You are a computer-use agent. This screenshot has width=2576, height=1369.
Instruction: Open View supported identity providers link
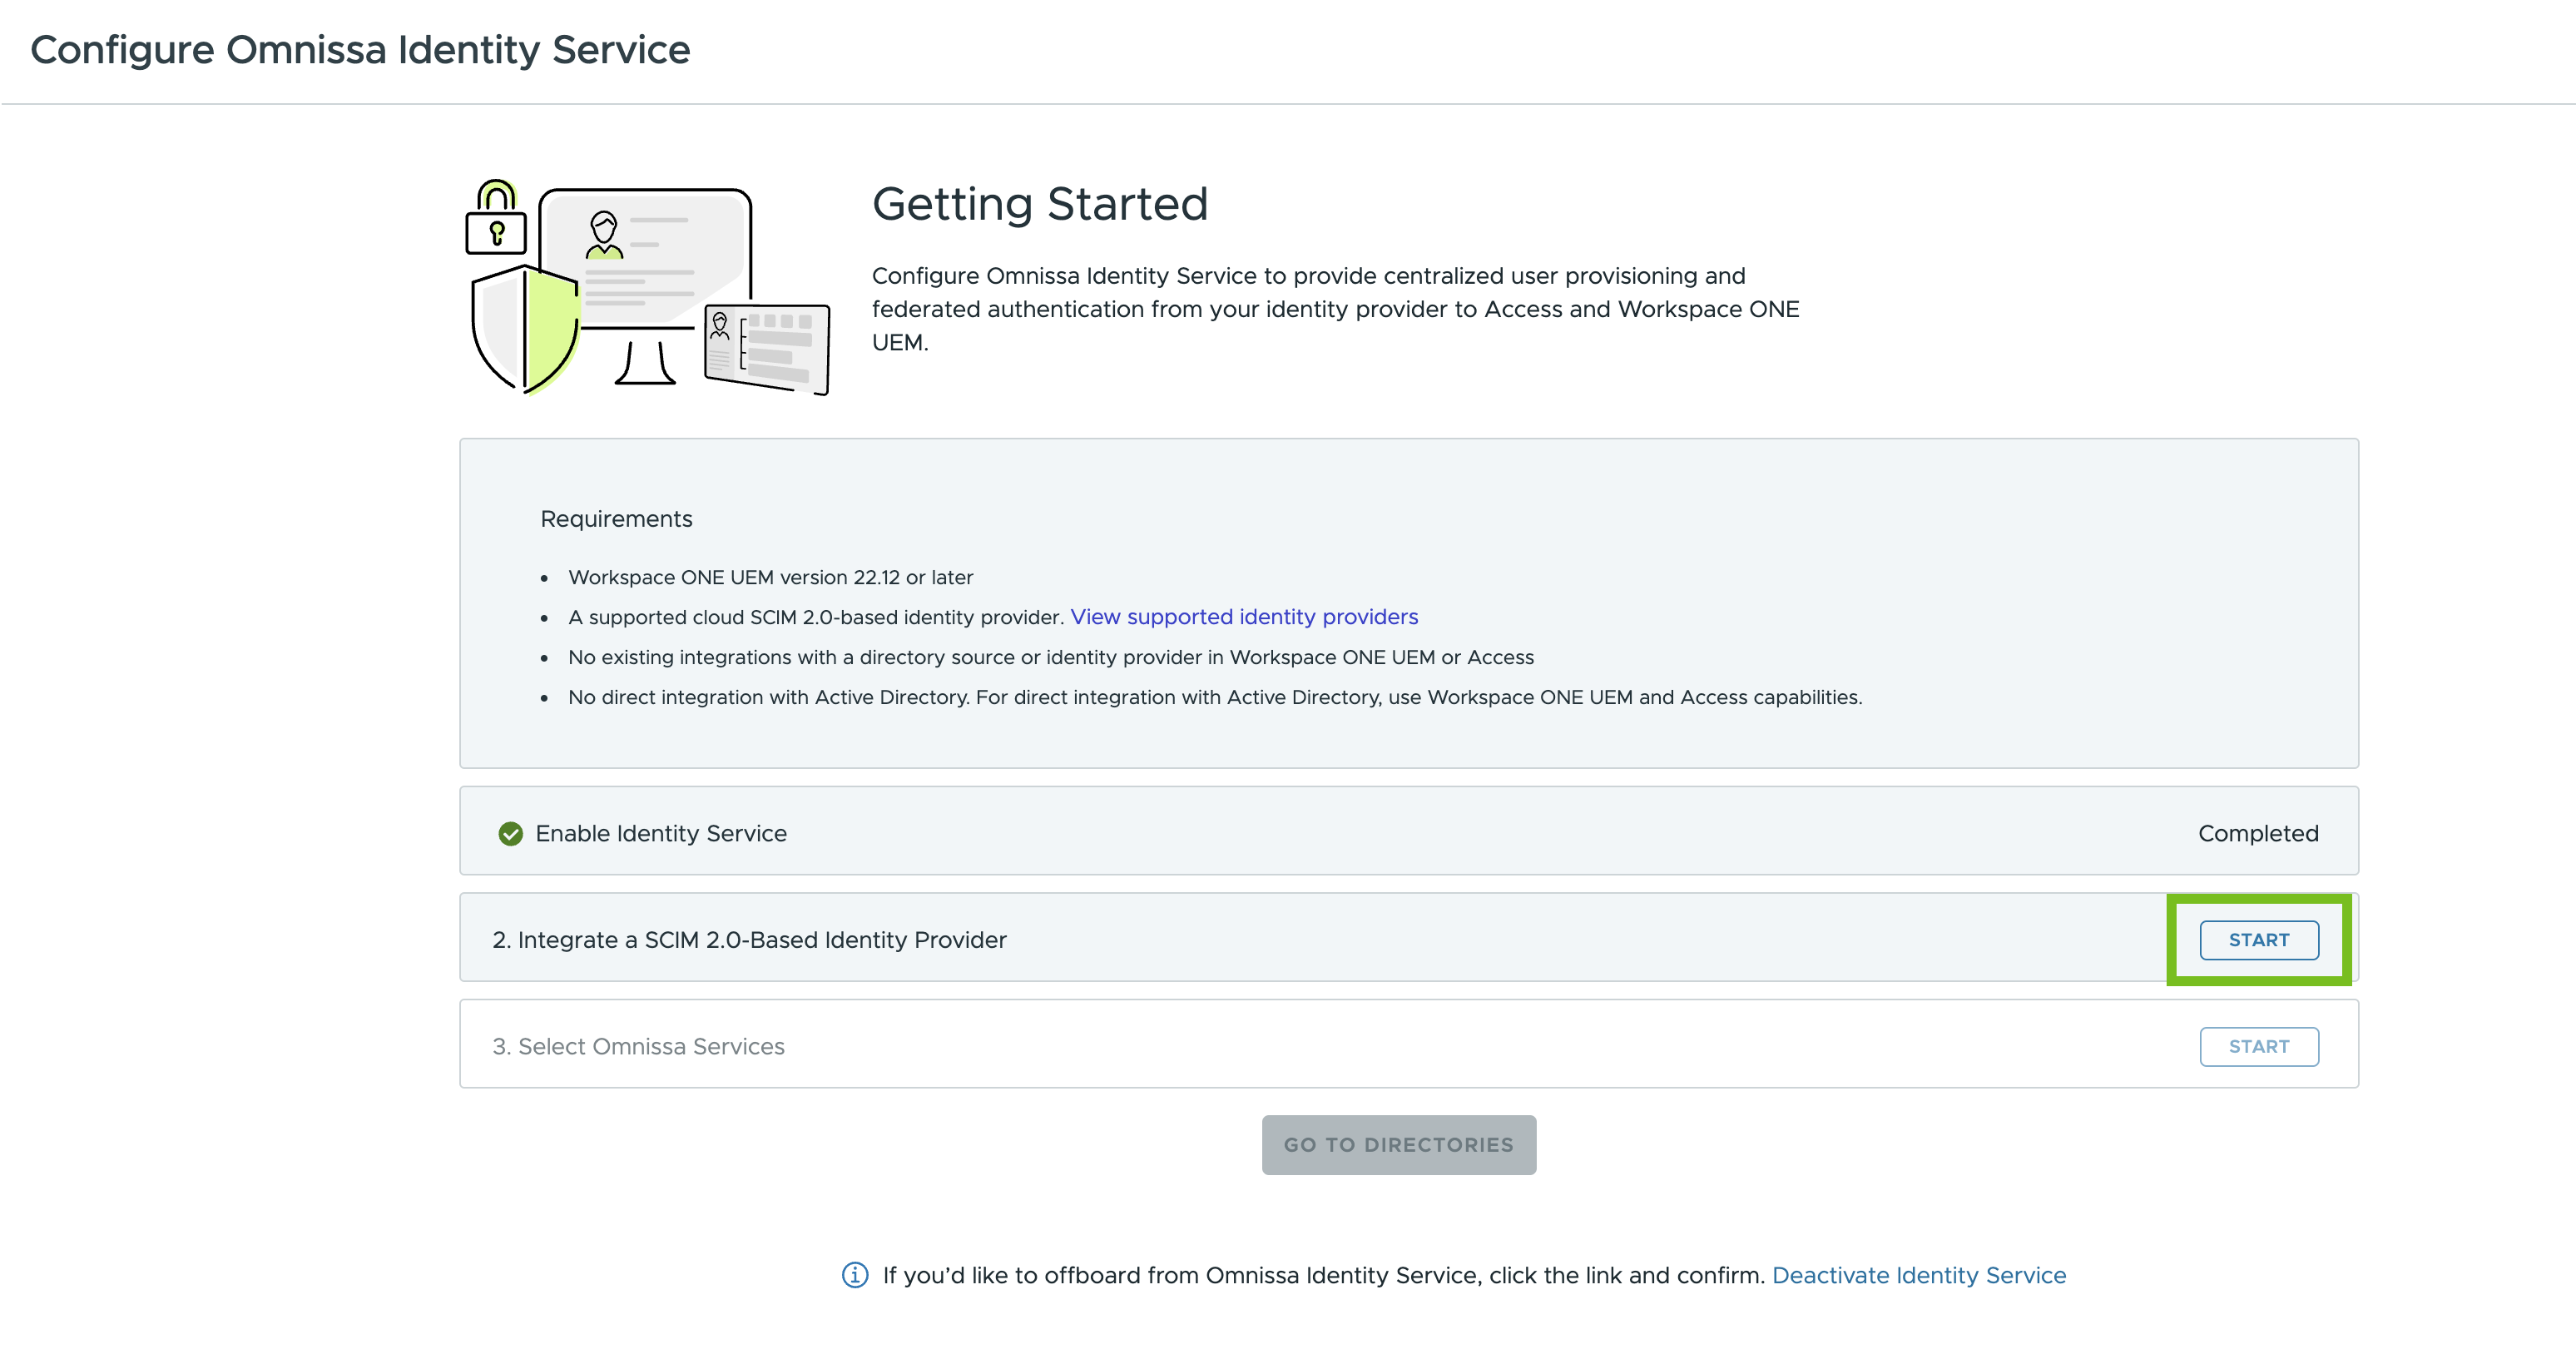click(x=1244, y=617)
